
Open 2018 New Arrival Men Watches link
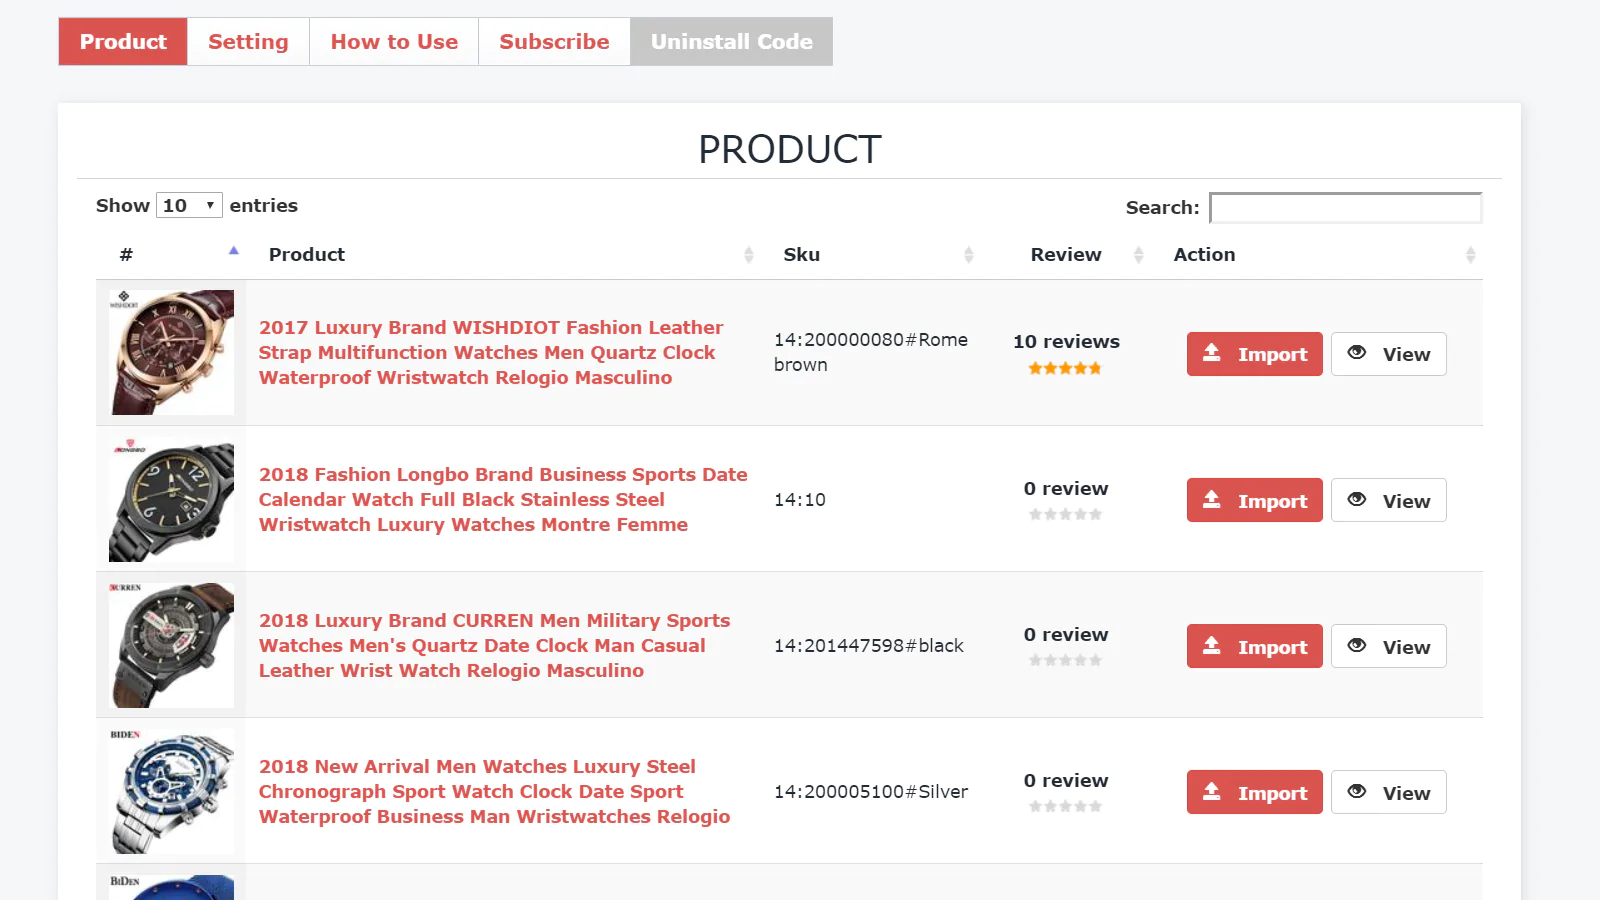click(x=494, y=791)
